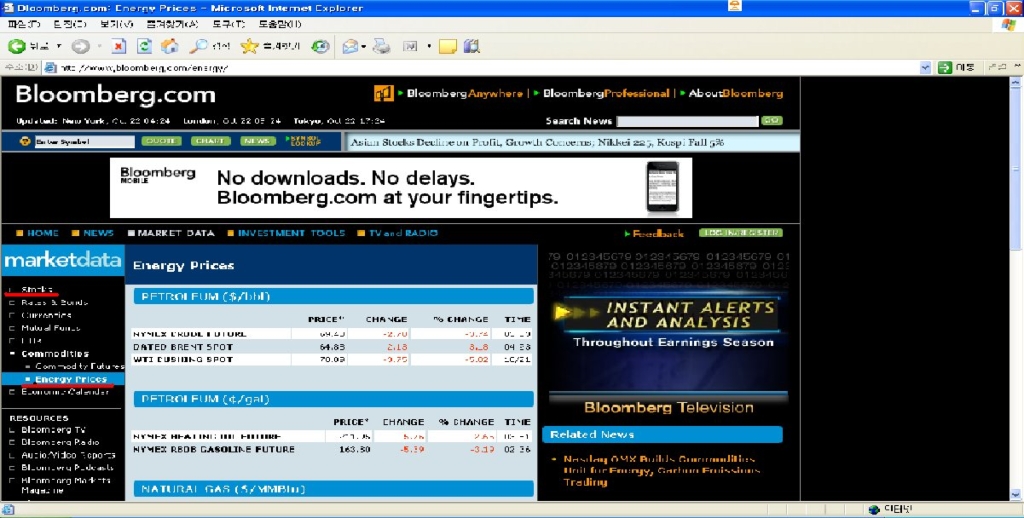Viewport: 1024px width, 518px height.
Task: Expand the Stocks section in sidebar
Action: (12, 289)
